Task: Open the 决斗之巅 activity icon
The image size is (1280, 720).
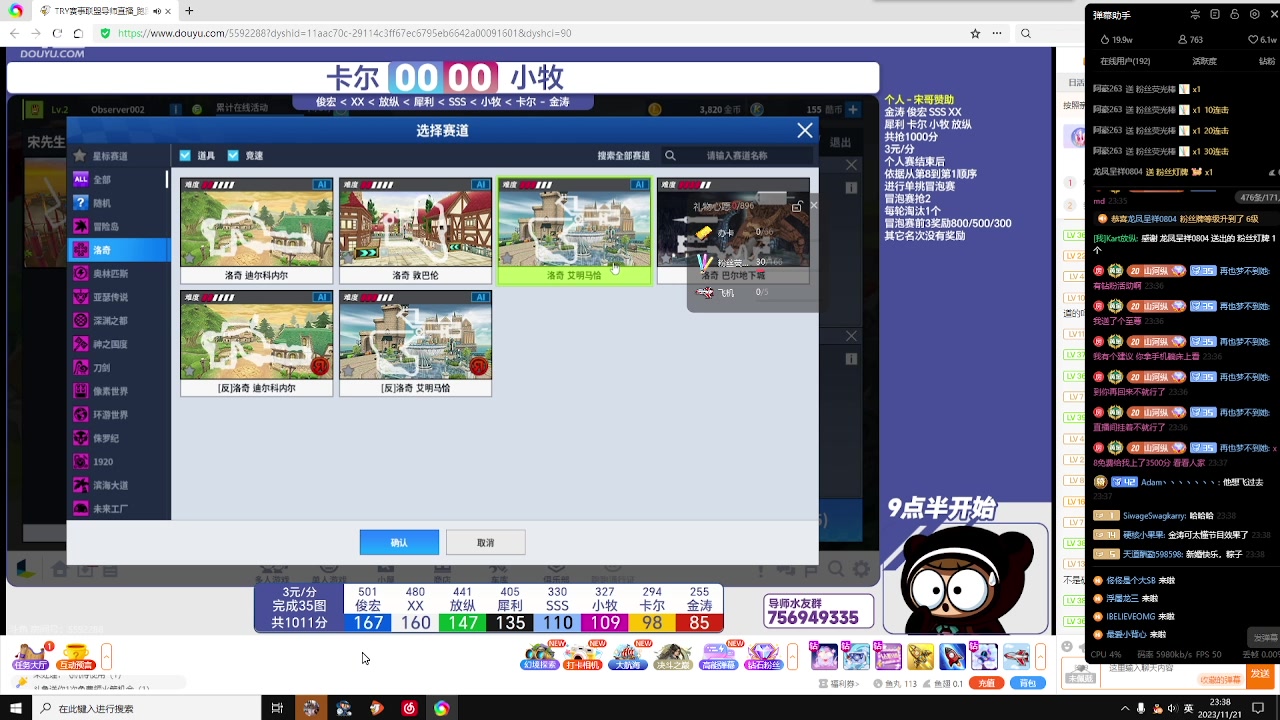Action: 673,656
